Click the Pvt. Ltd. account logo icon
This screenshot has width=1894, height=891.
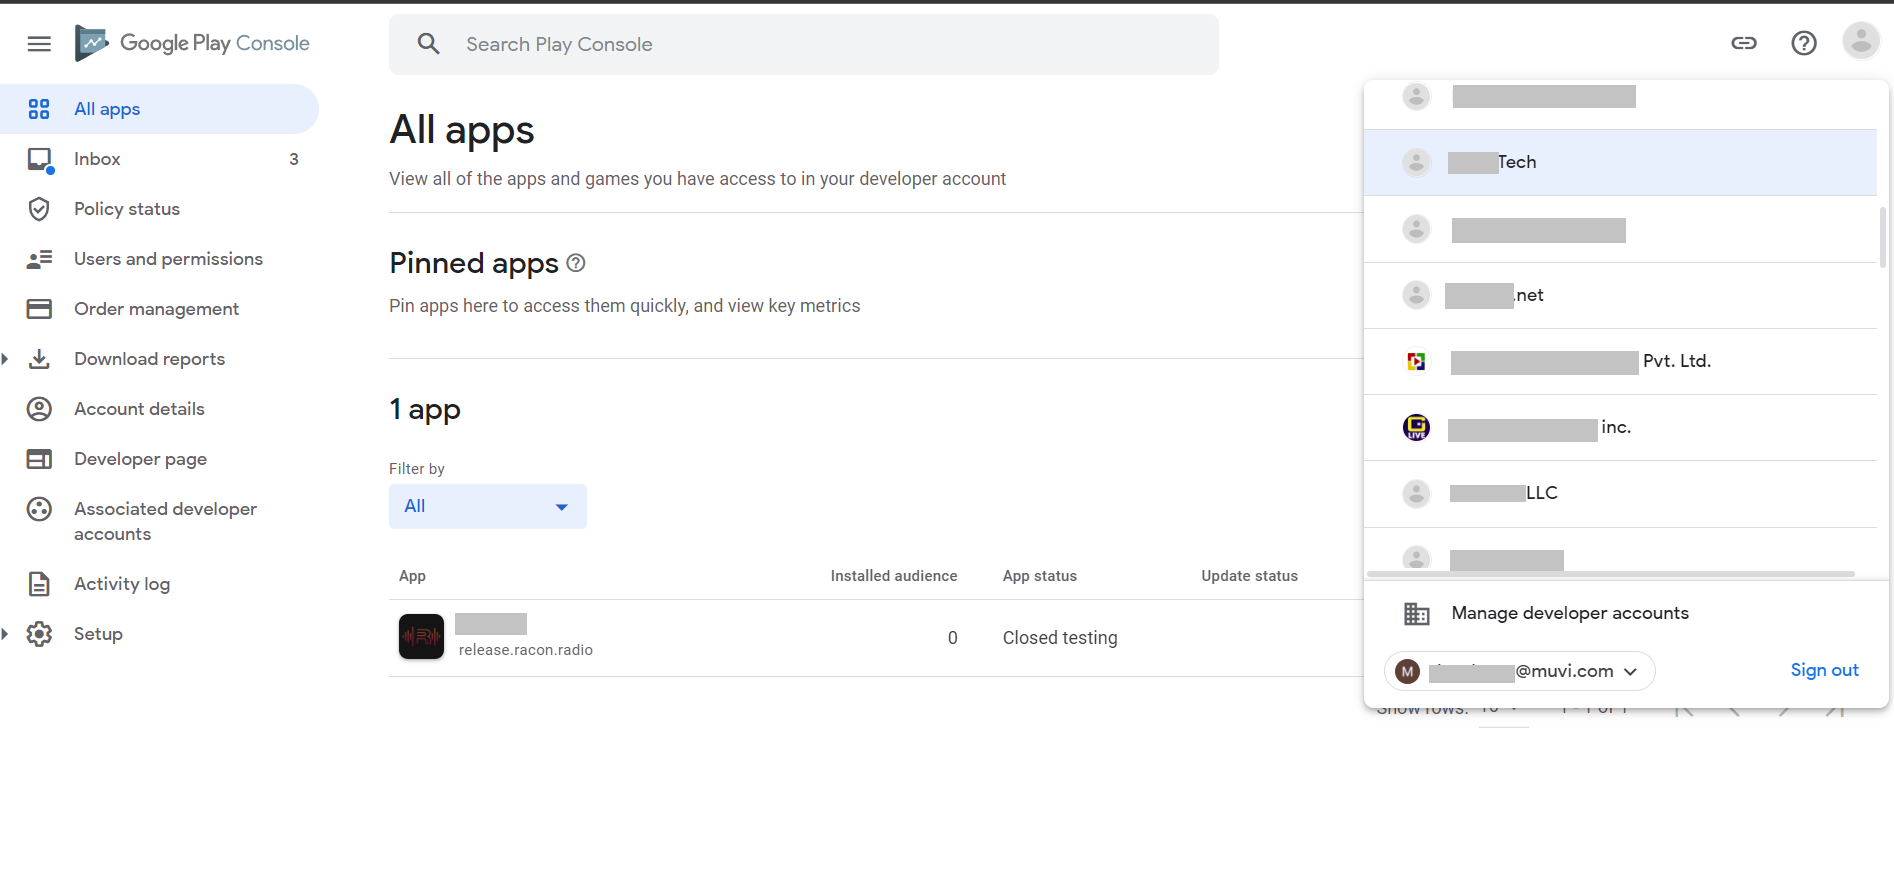(x=1416, y=361)
